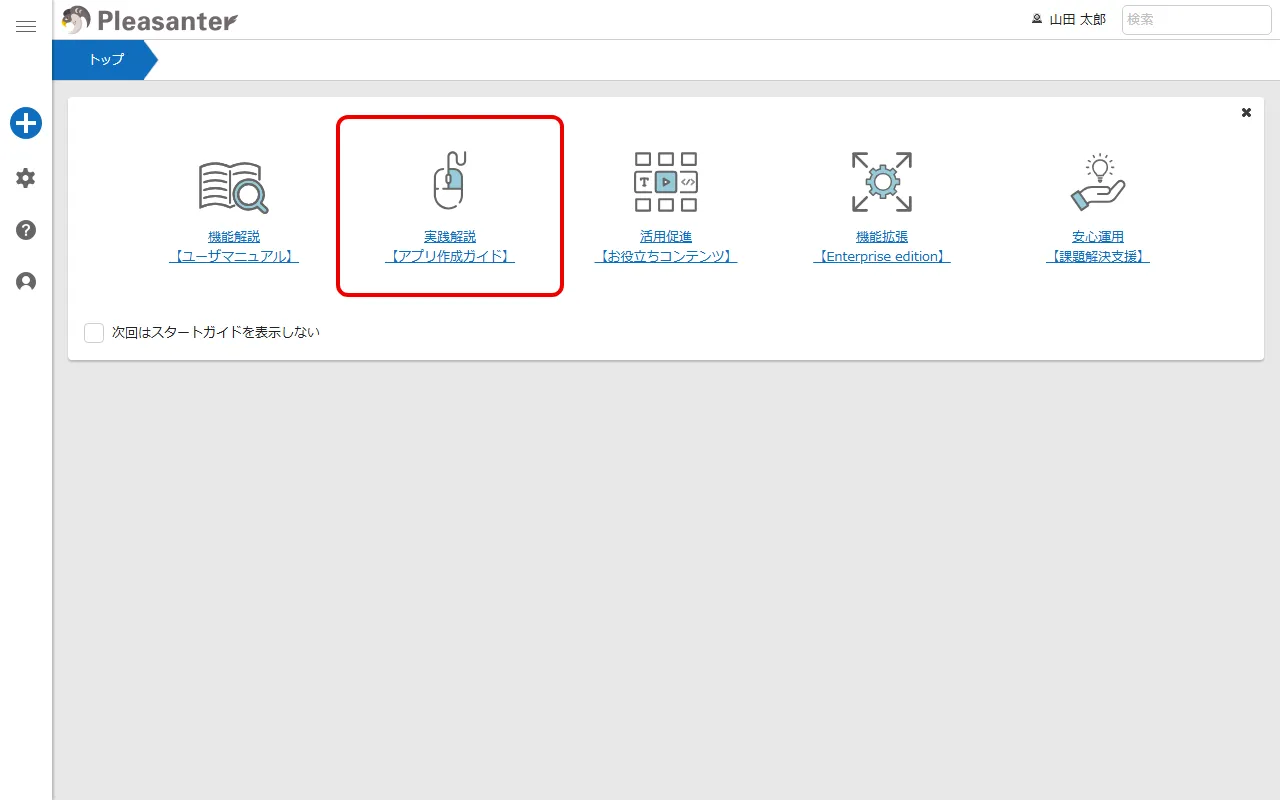Focus the 検索 search field
The width and height of the screenshot is (1280, 800).
(1196, 20)
